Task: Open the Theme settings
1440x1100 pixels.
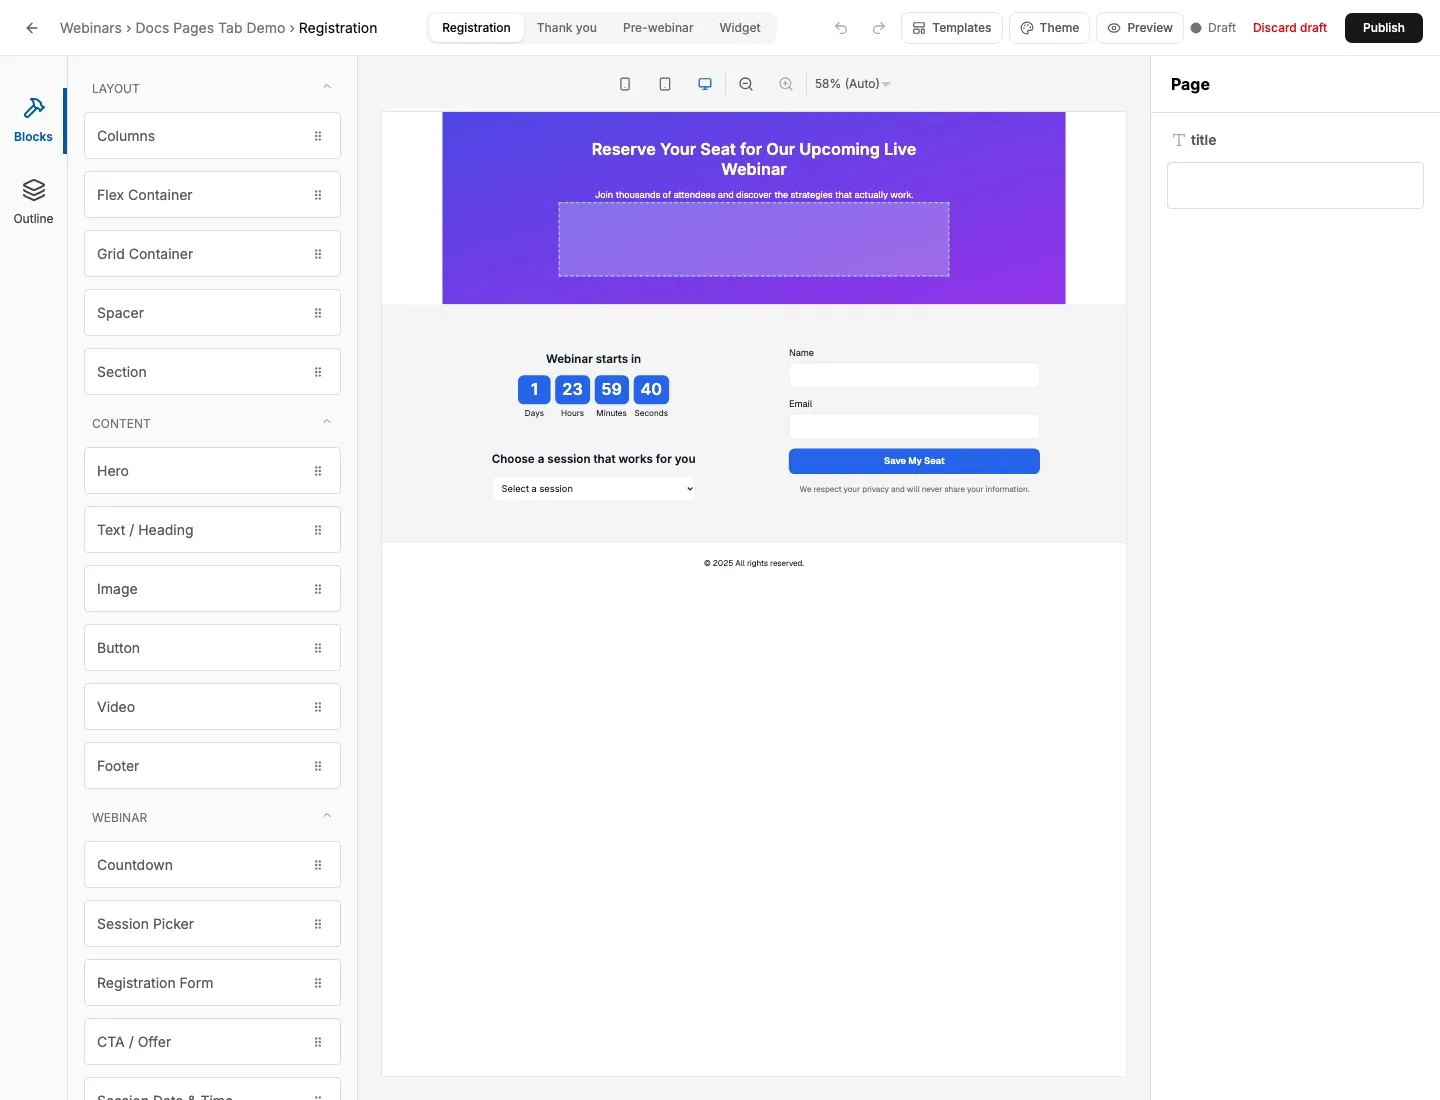Action: [1049, 28]
